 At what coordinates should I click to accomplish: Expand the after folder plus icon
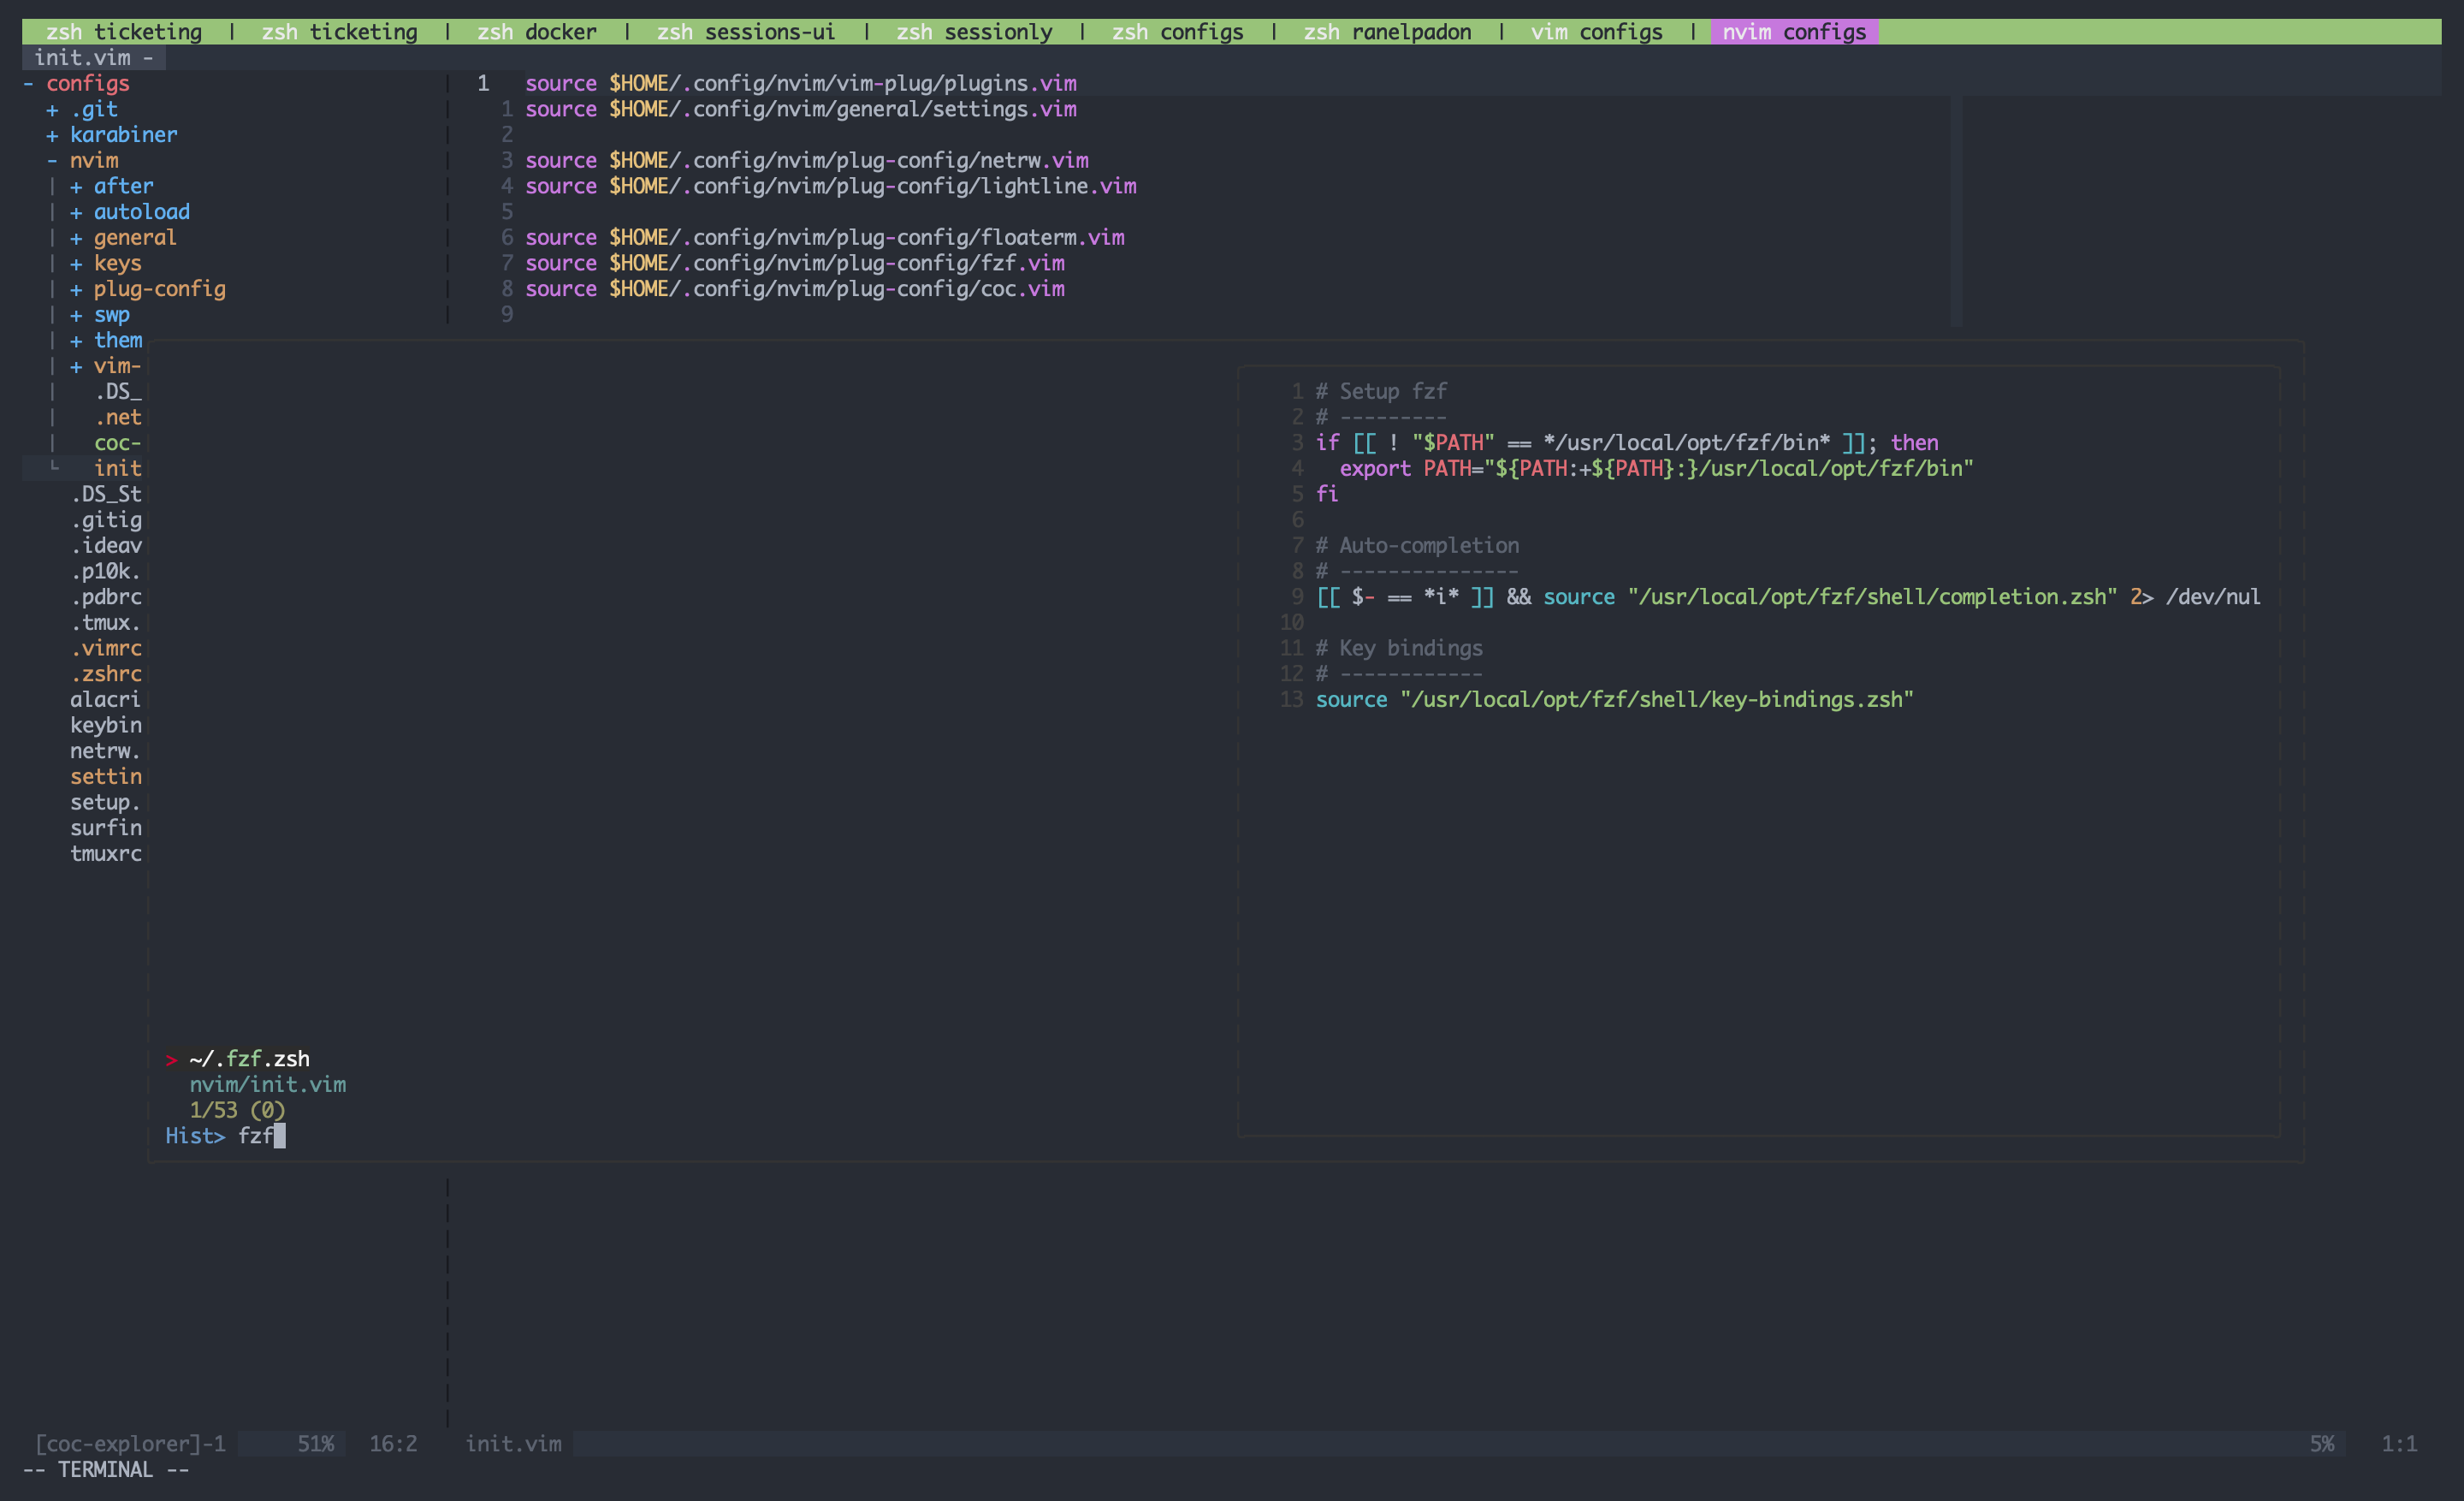tap(76, 187)
